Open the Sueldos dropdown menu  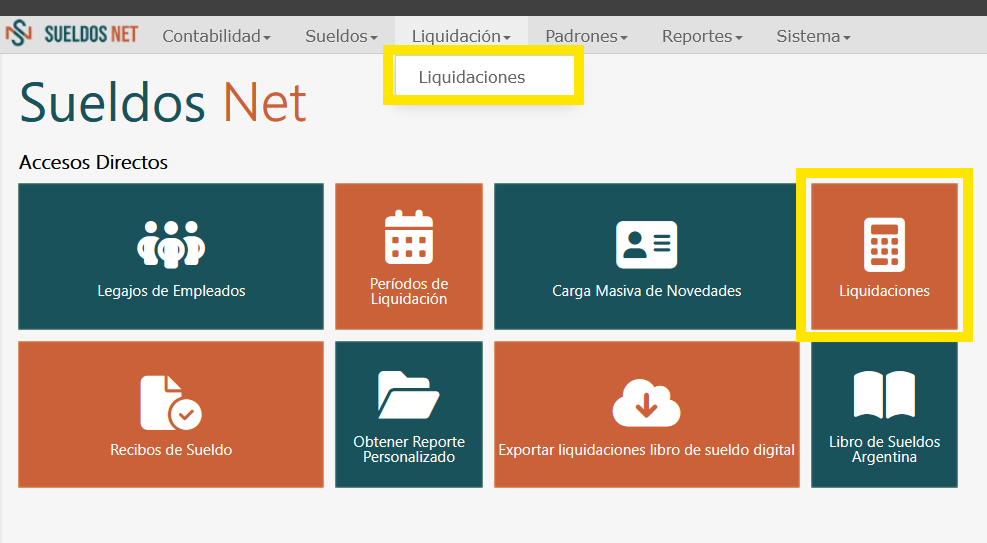tap(341, 36)
